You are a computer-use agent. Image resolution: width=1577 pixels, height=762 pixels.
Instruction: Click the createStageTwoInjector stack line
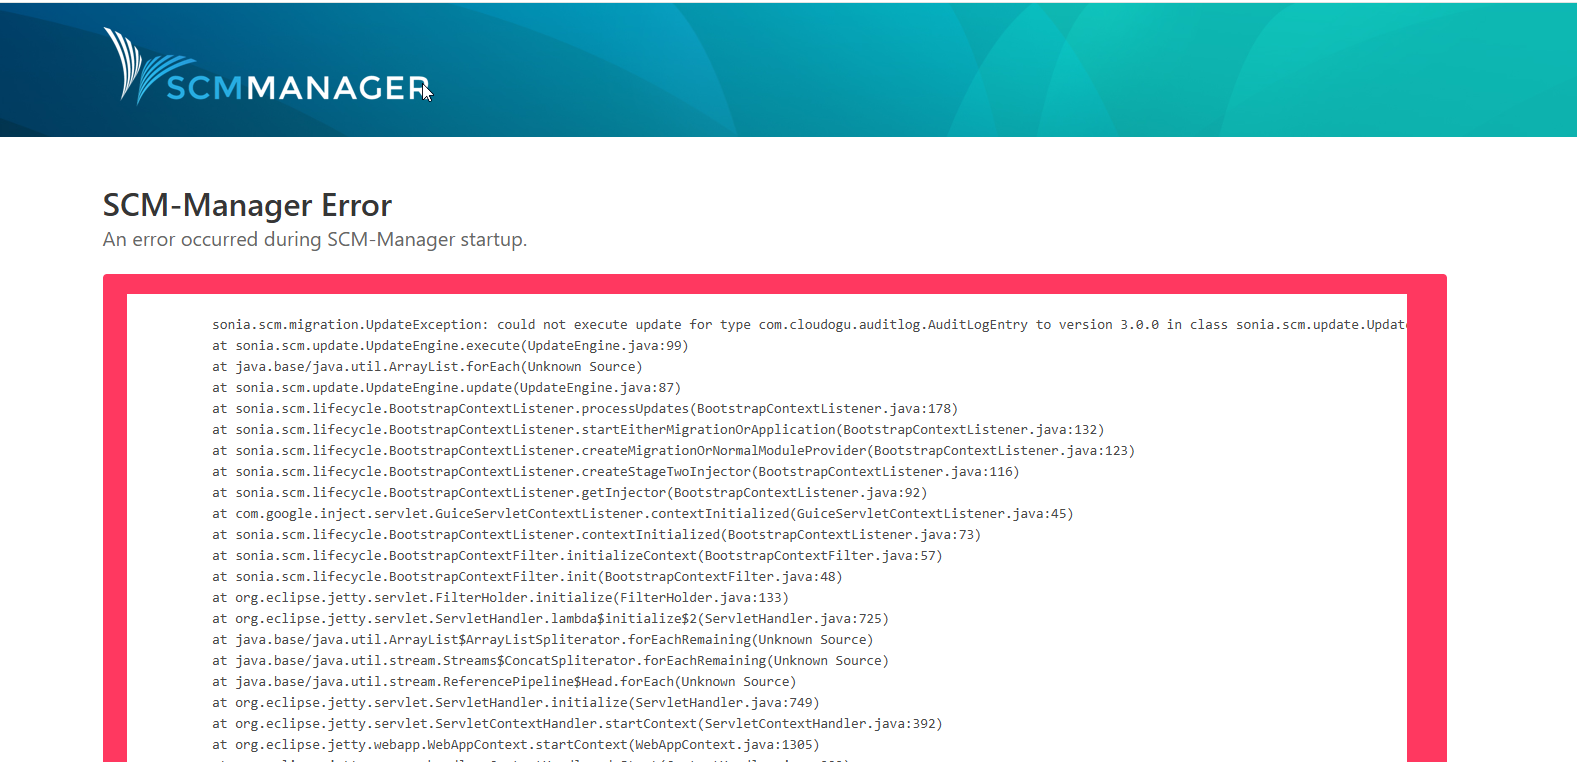click(616, 472)
